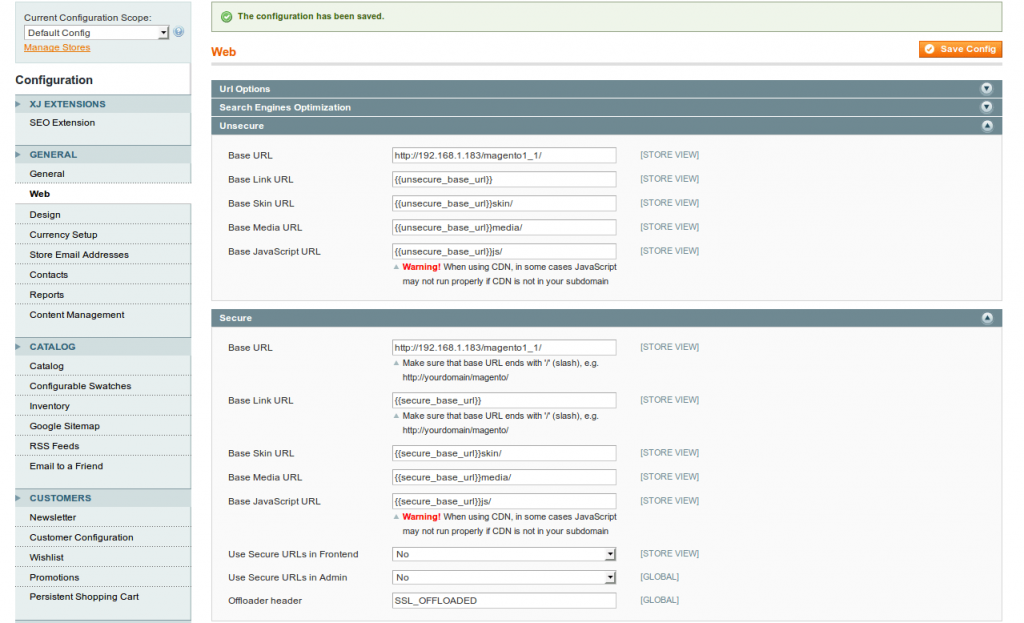Screen dimensions: 1024x623
Task: Edit the Offloader header field
Action: point(504,601)
